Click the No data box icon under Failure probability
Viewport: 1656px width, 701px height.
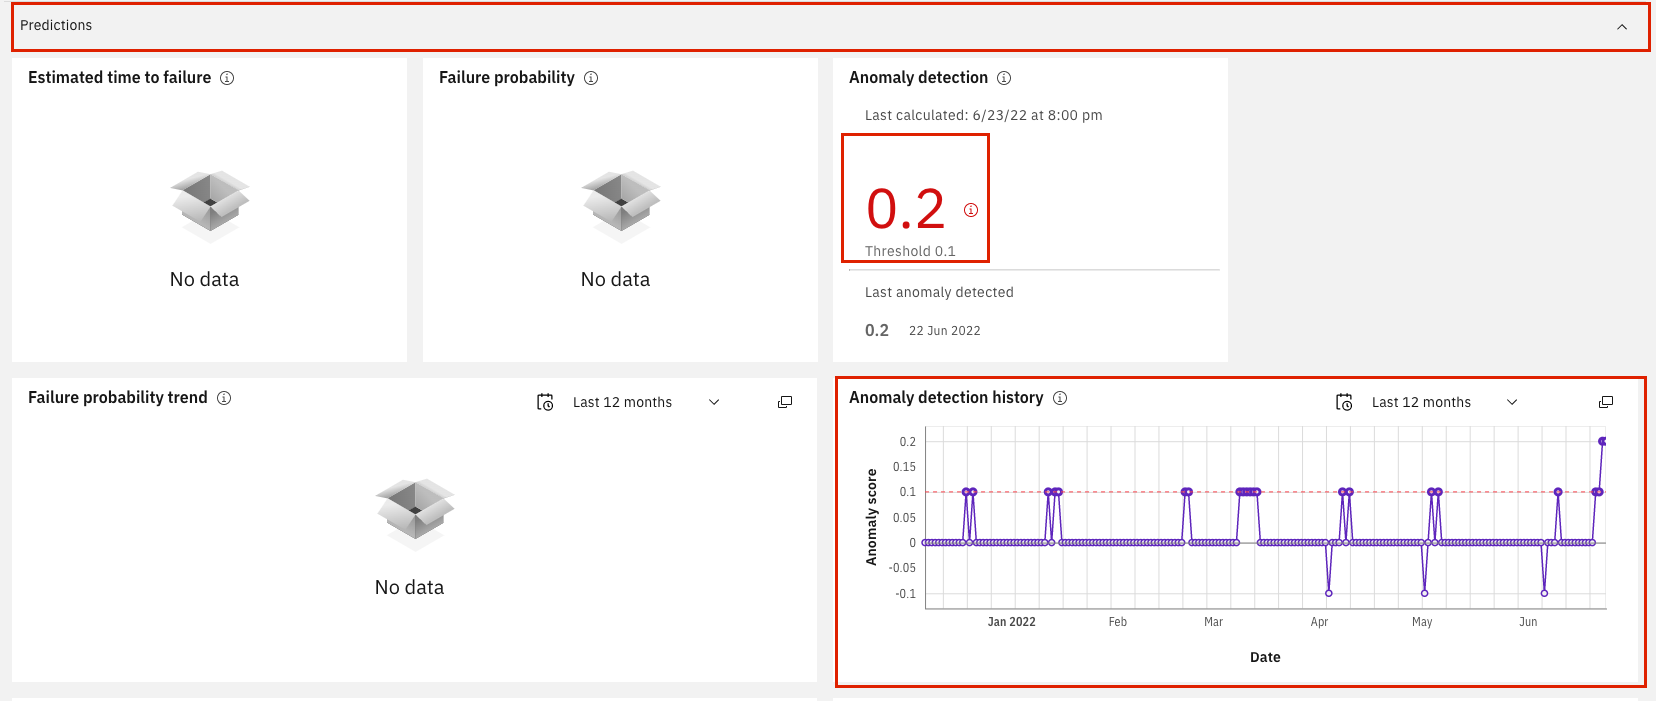click(x=621, y=206)
